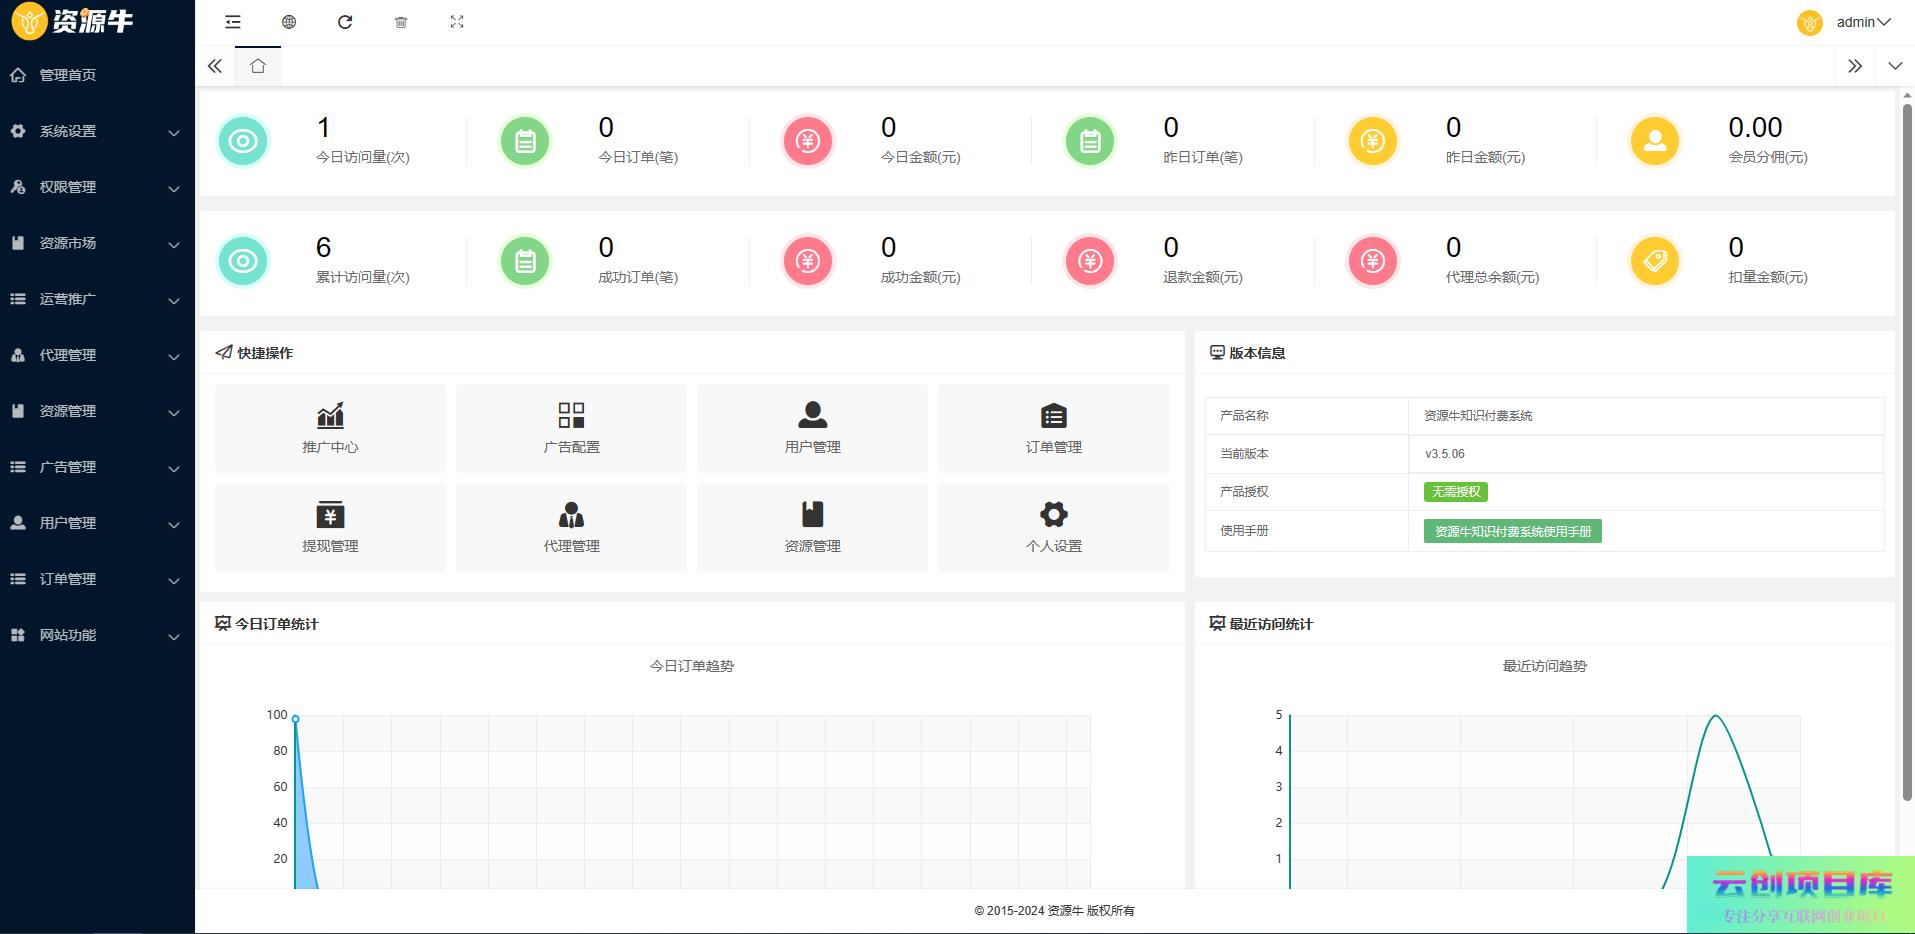1915x934 pixels.
Task: Open the 提现管理 quick action tile
Action: pos(330,527)
